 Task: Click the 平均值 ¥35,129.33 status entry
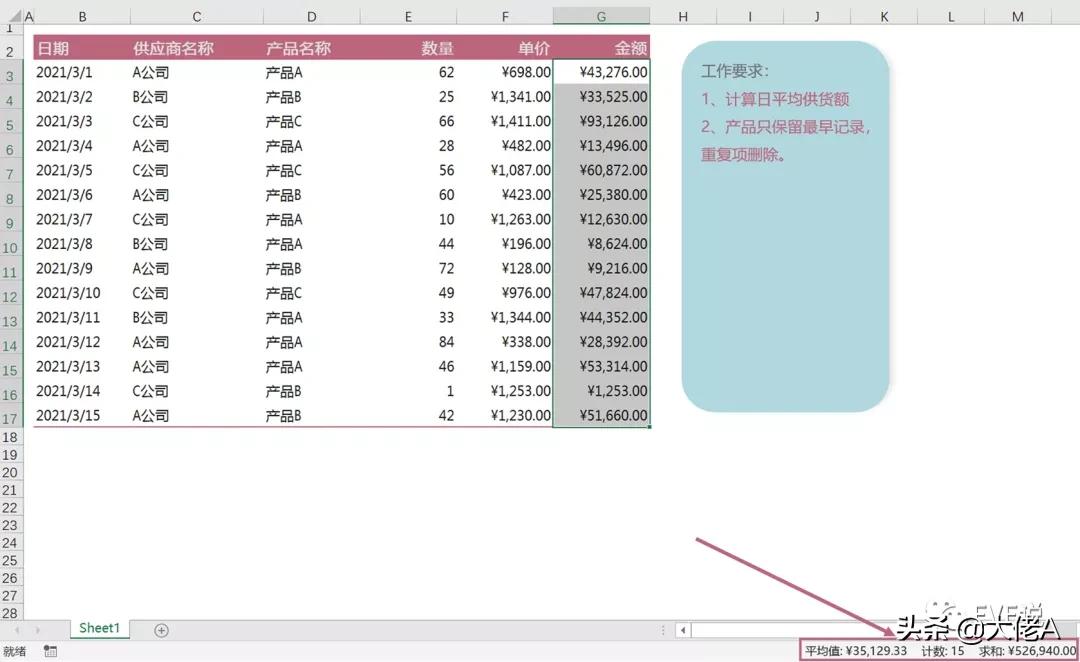855,651
